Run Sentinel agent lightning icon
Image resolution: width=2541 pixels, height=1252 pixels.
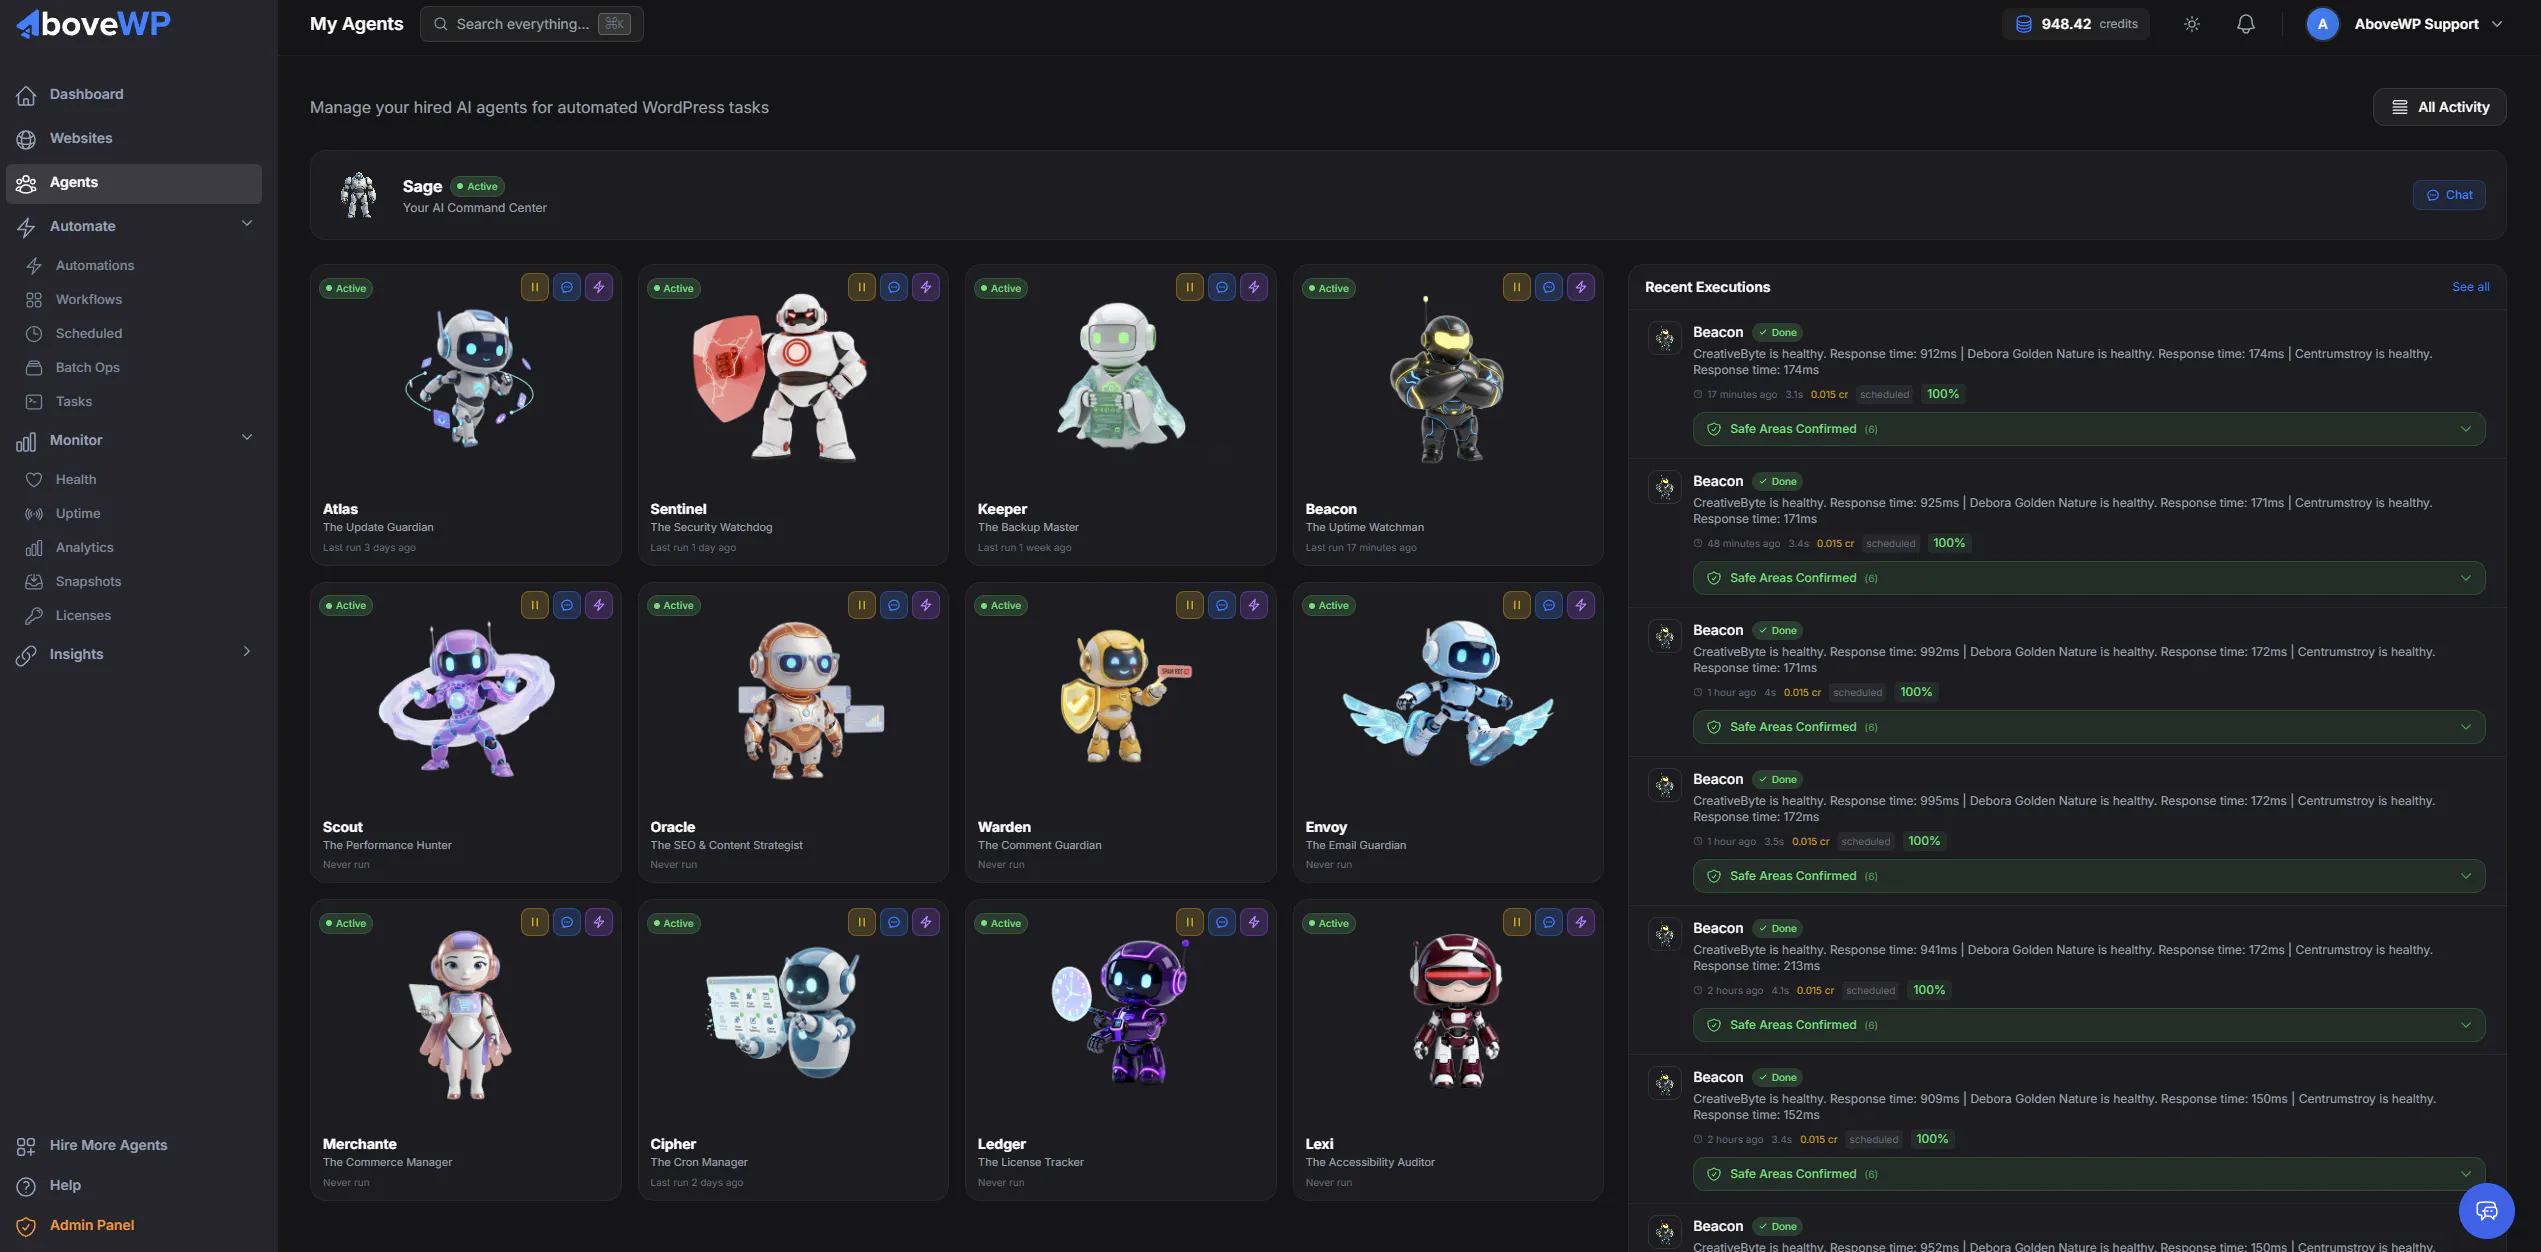926,287
